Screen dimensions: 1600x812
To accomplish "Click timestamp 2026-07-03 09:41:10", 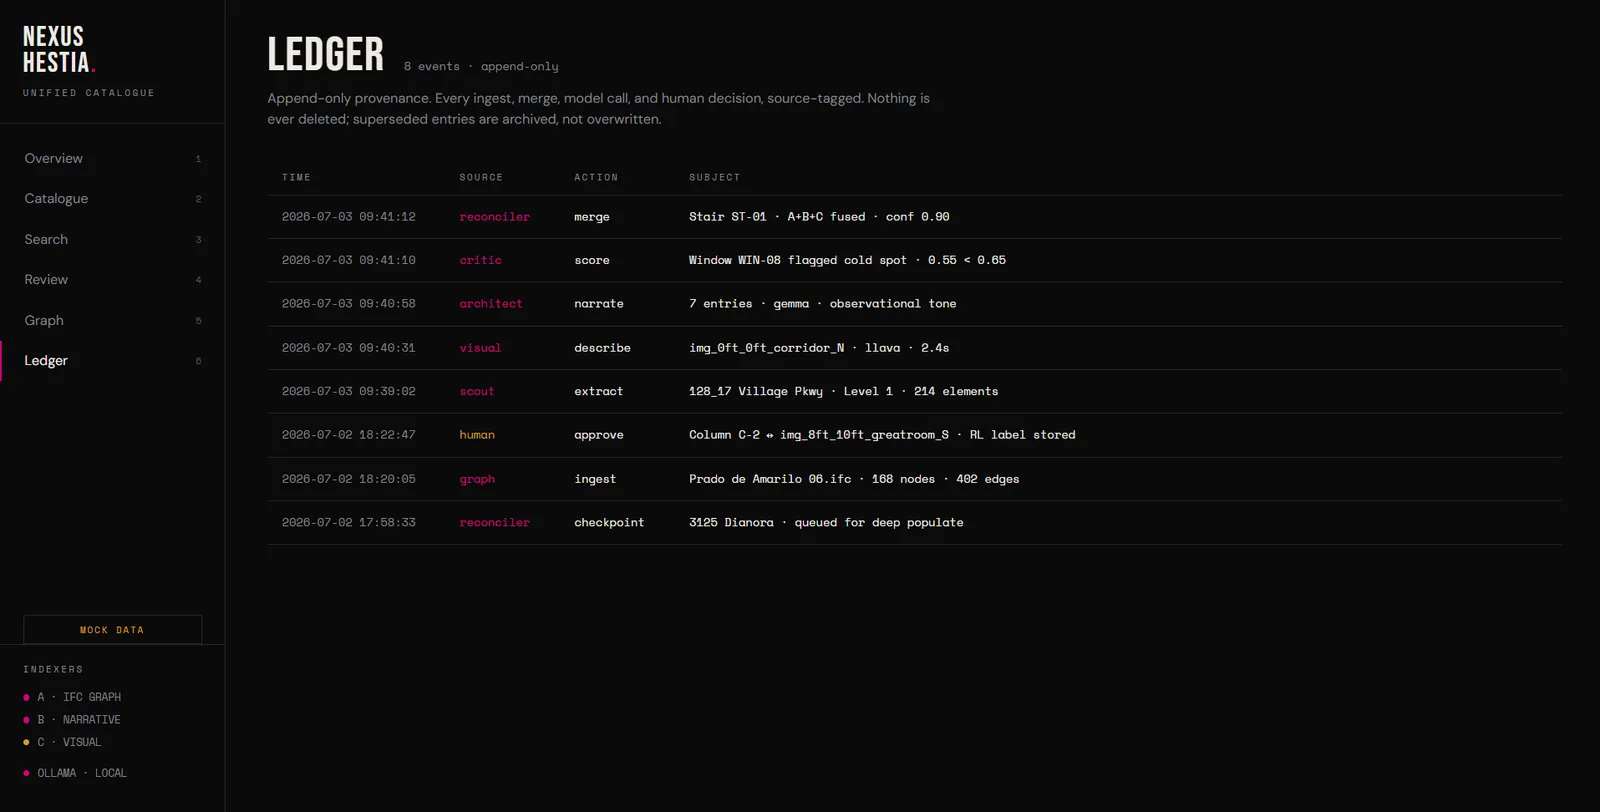I will 349,260.
